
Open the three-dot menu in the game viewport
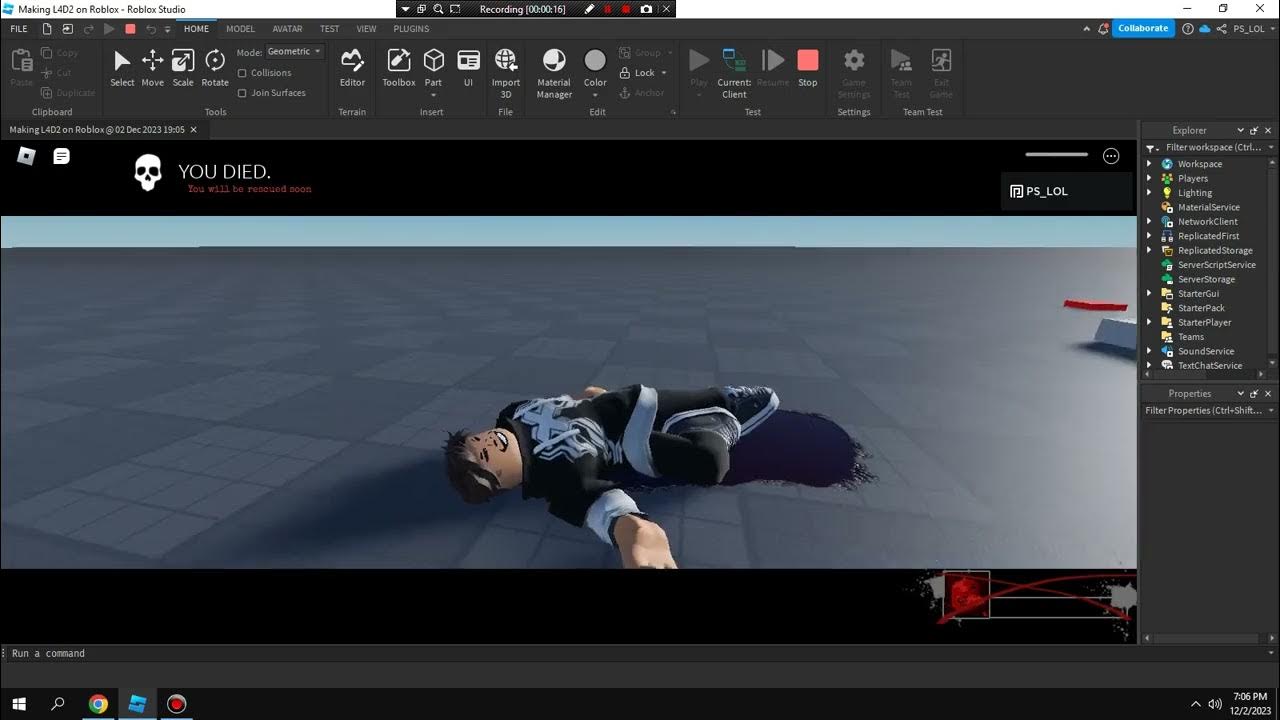pyautogui.click(x=1111, y=155)
